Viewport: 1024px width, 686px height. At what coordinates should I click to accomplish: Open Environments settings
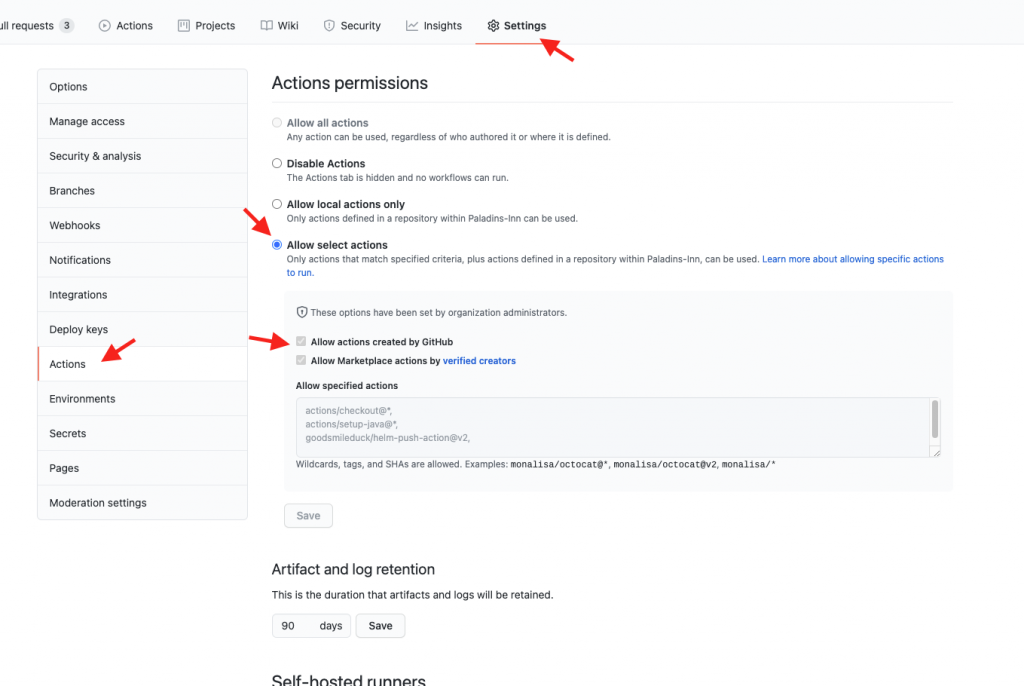pos(142,399)
